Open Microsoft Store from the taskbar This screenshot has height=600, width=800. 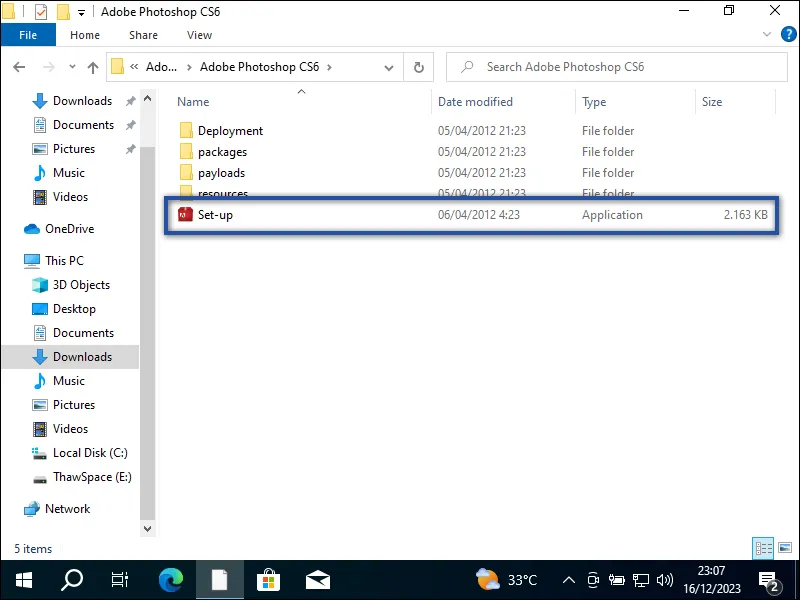point(269,579)
